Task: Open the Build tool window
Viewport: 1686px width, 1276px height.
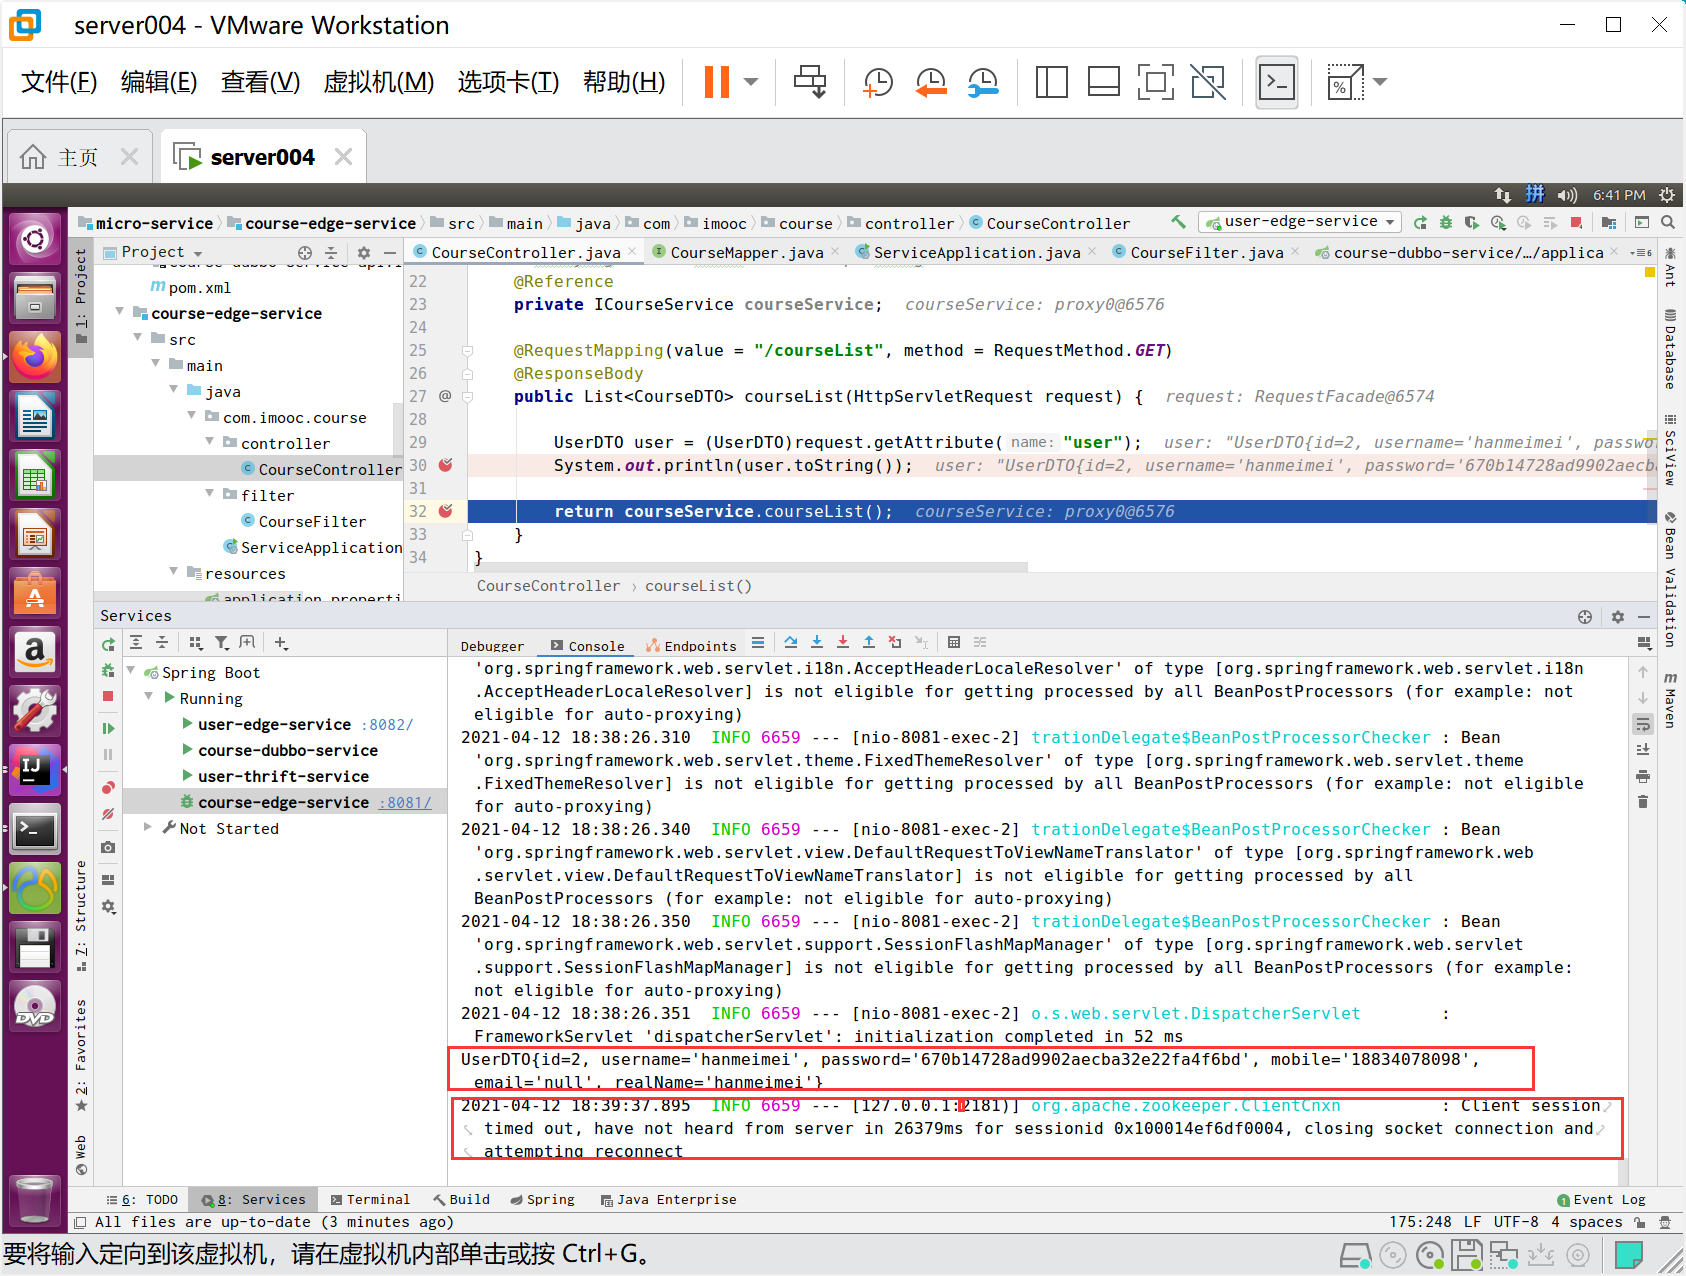Action: [461, 1199]
